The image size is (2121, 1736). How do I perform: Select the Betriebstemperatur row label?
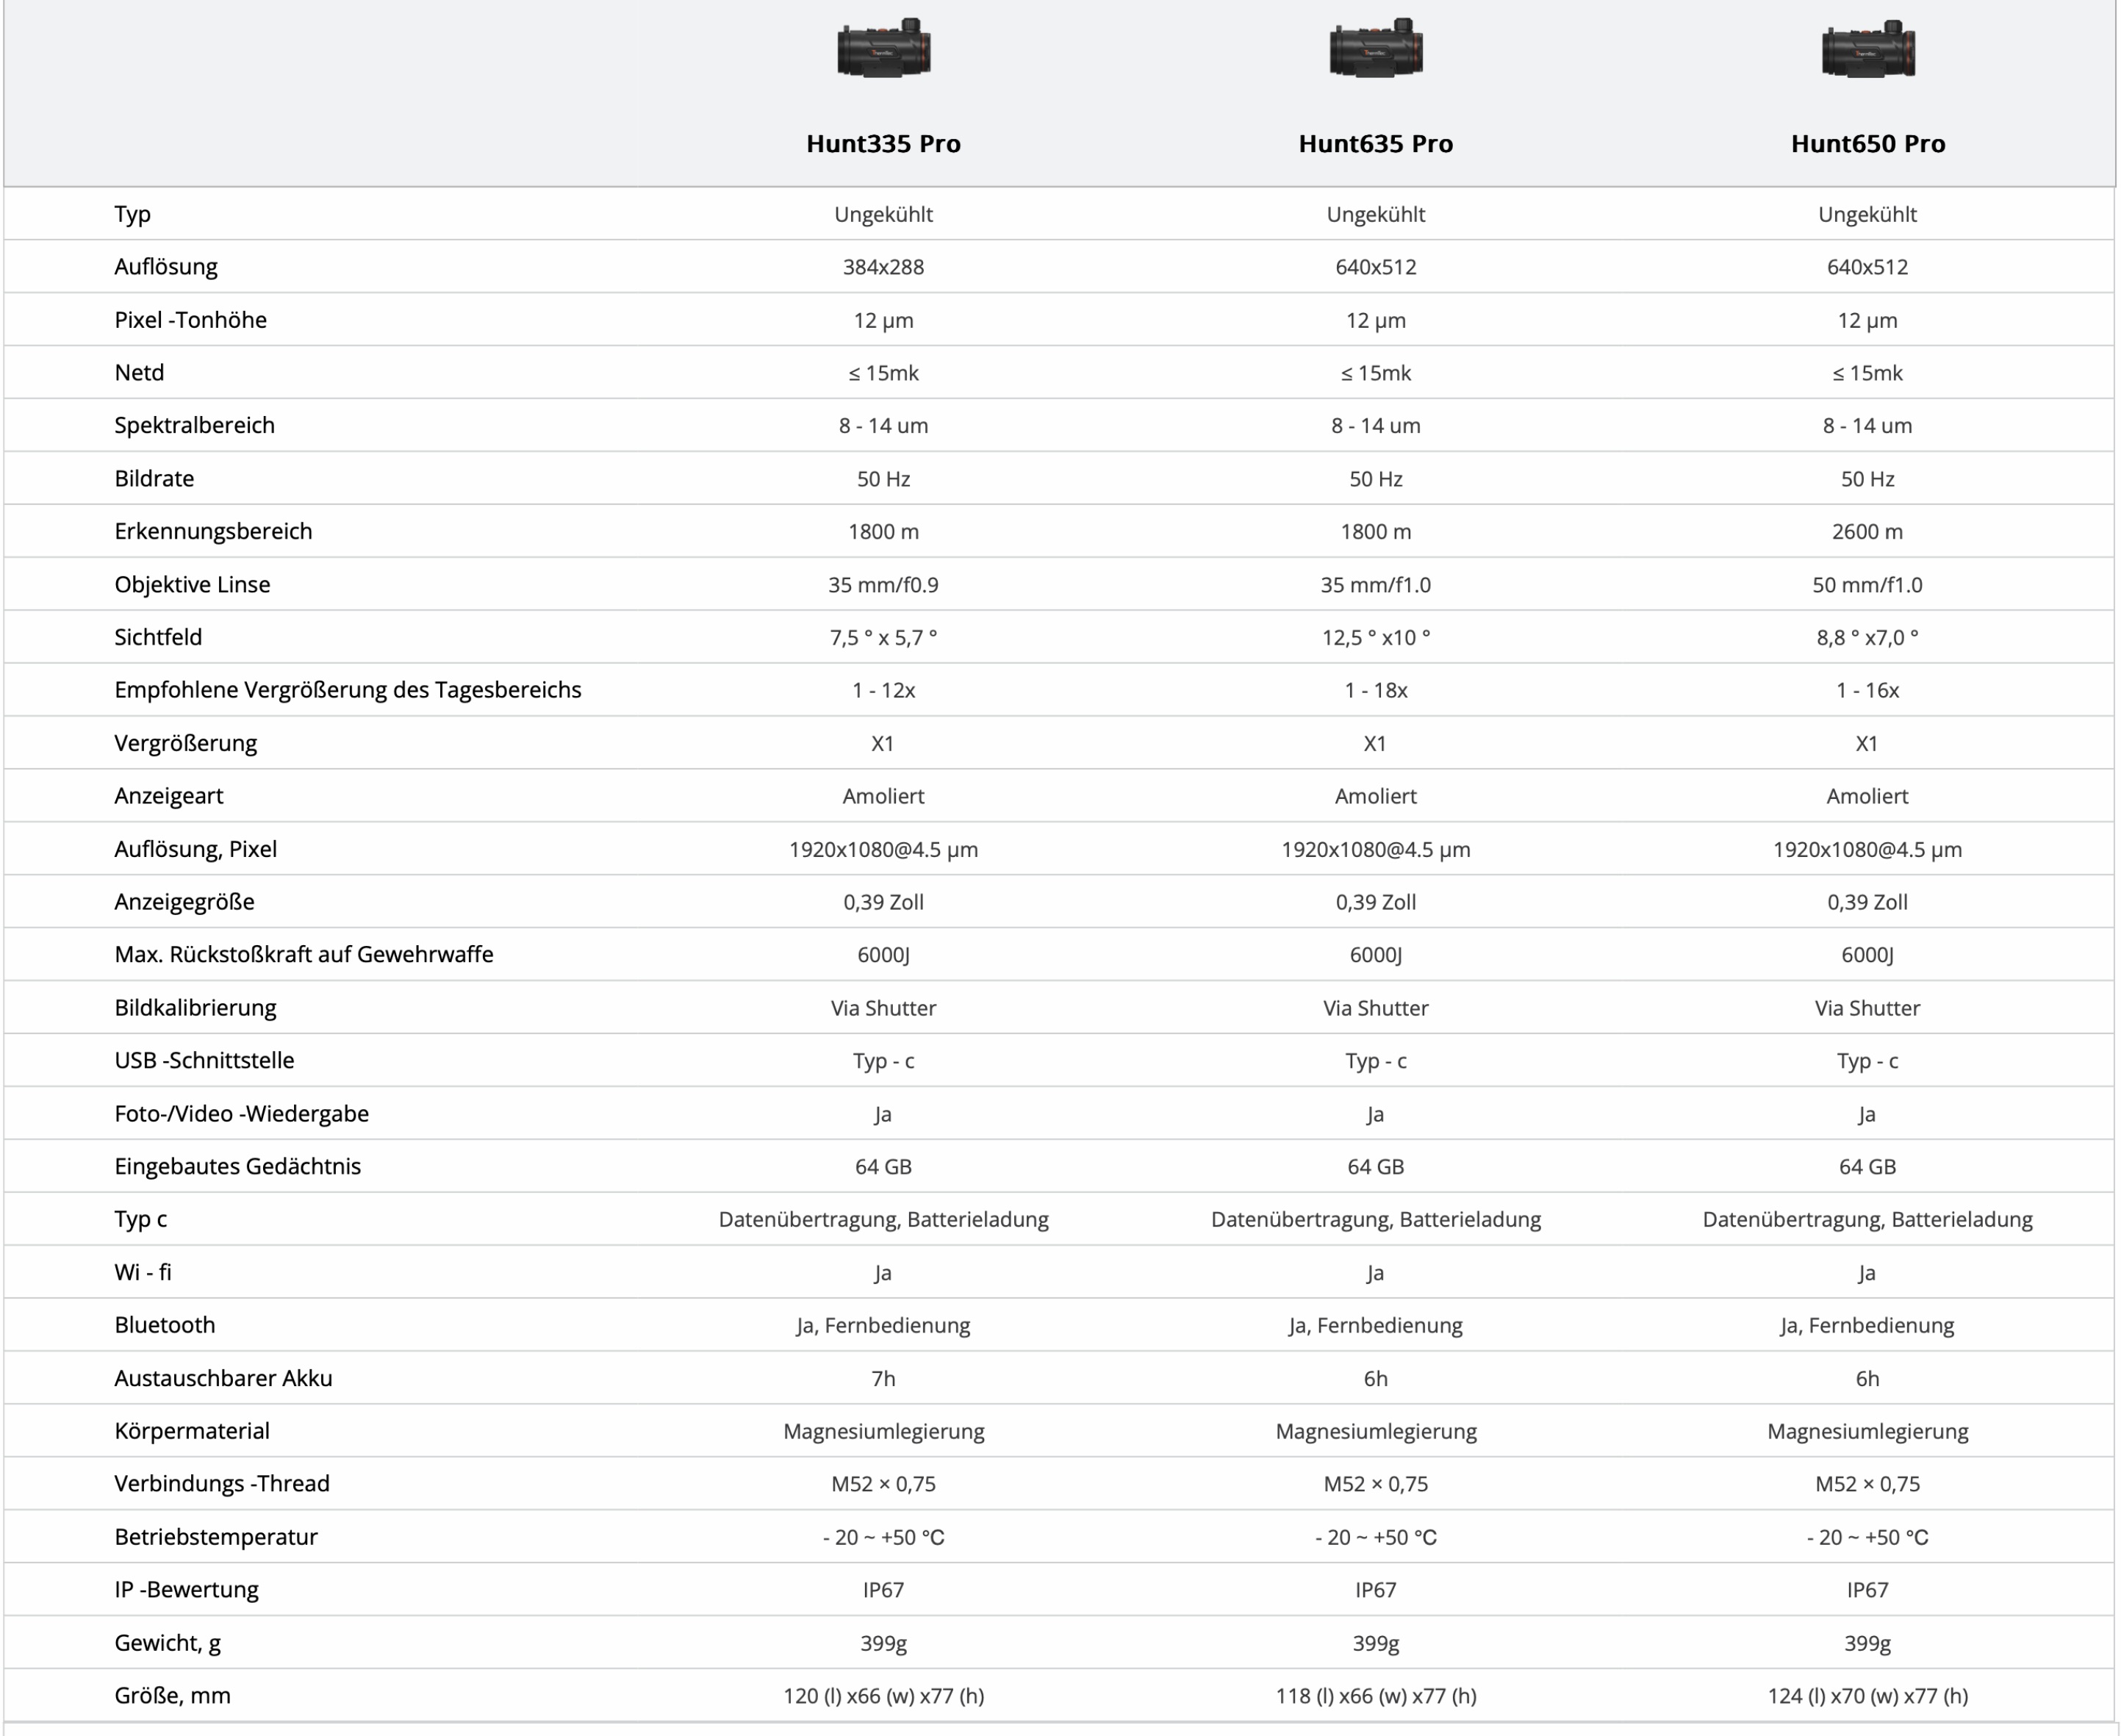pos(216,1537)
